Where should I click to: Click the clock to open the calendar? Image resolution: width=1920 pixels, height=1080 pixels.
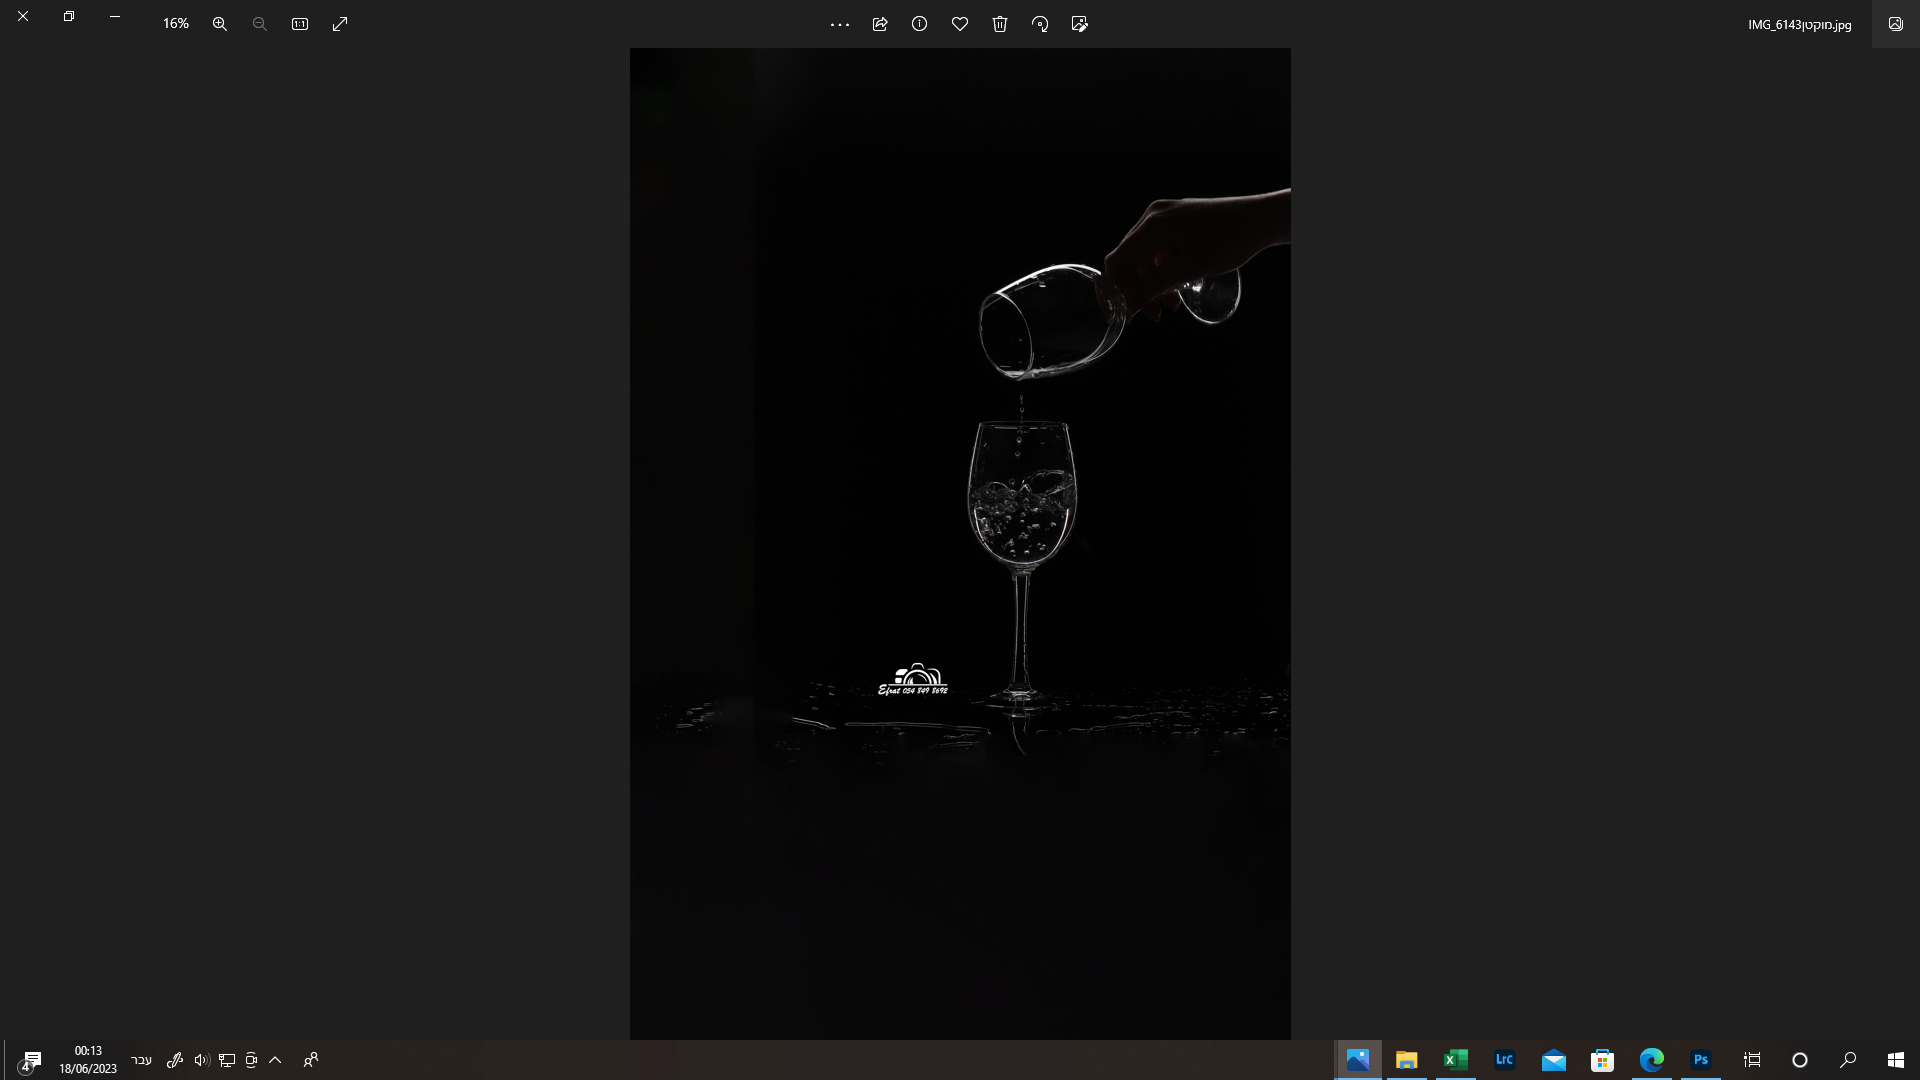point(88,1058)
